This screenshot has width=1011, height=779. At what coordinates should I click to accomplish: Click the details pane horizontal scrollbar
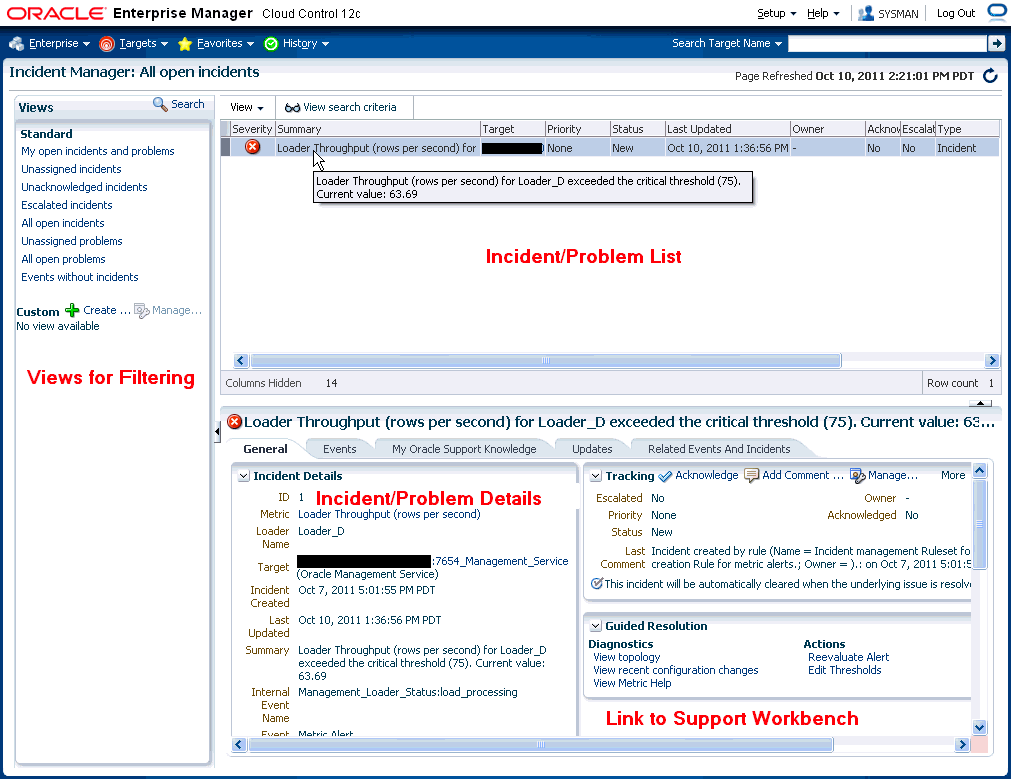click(540, 745)
